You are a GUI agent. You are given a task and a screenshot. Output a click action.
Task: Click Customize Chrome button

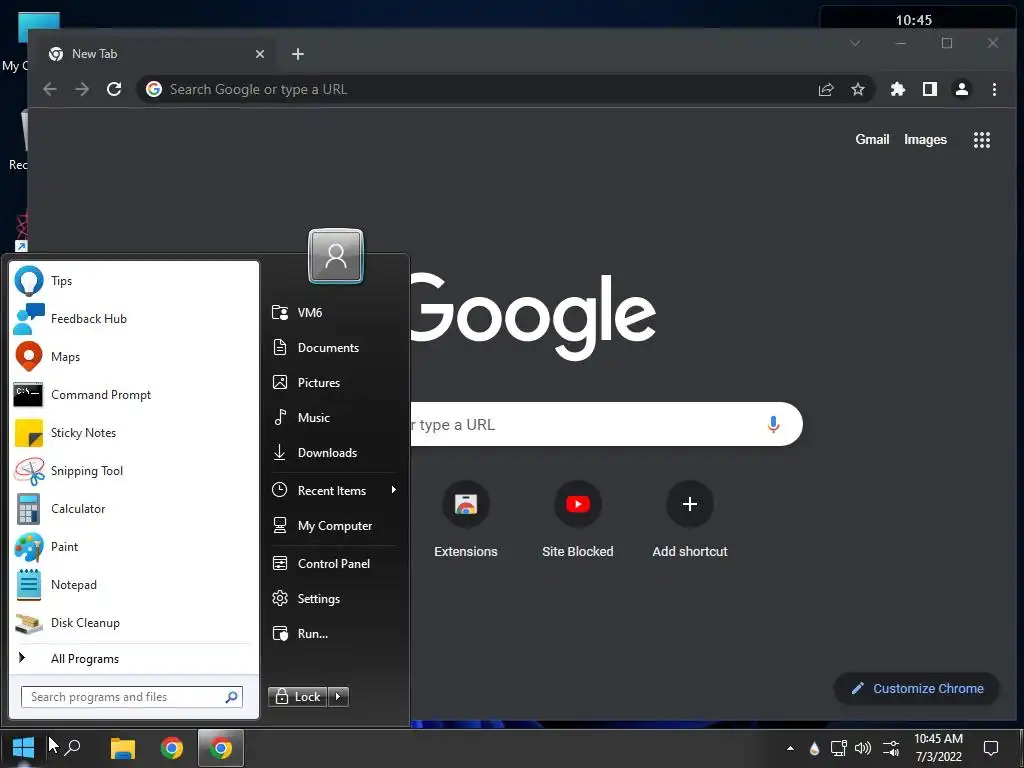coord(917,688)
